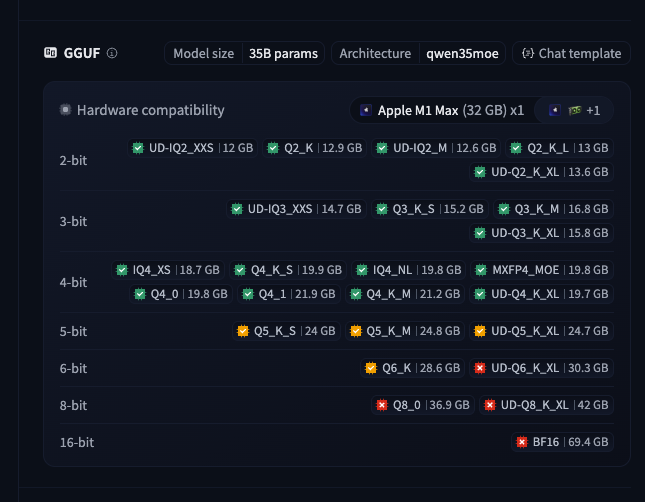
Task: Select the Q4_0 19.8 GB quant
Action: 181,294
